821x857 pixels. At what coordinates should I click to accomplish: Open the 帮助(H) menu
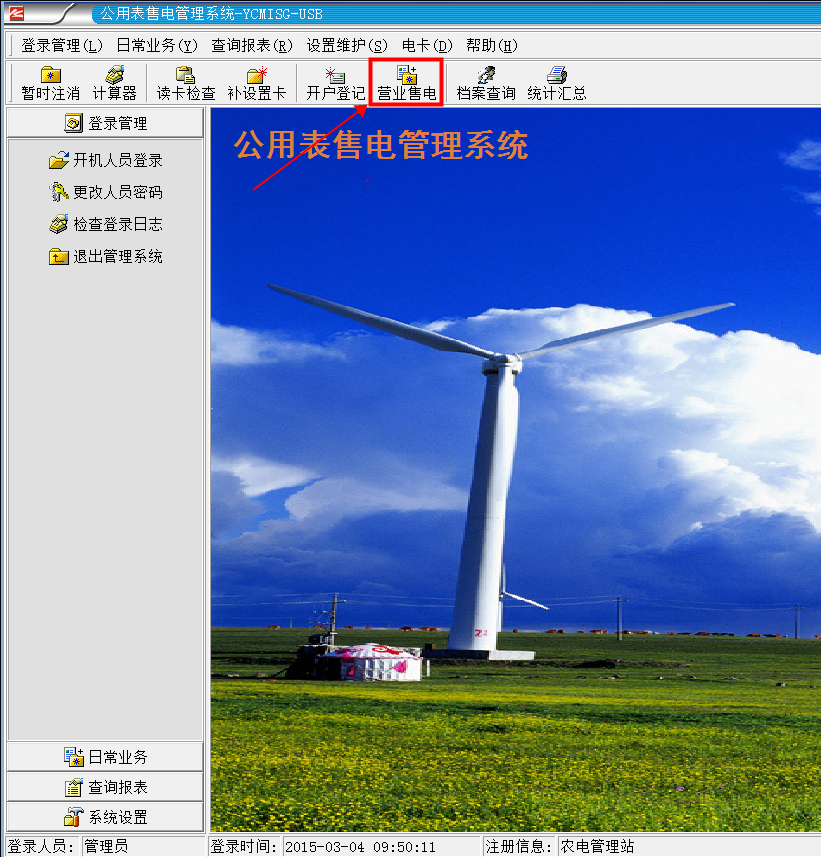(492, 46)
